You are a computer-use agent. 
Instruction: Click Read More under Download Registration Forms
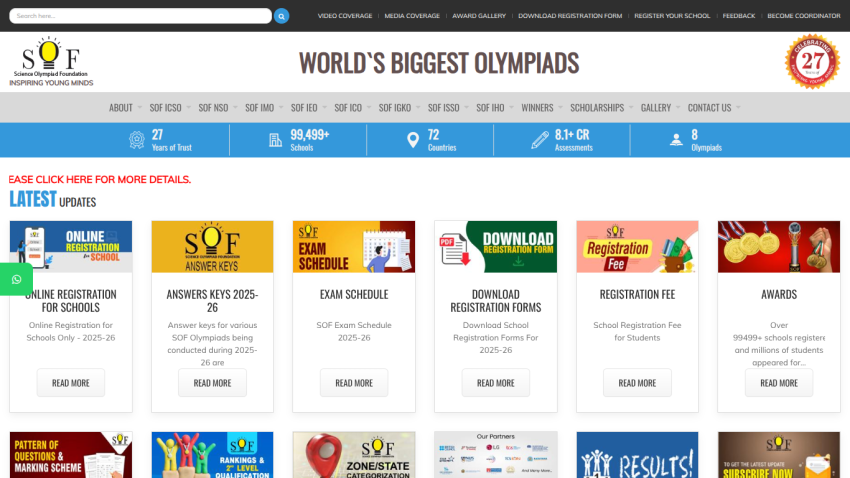click(x=495, y=383)
